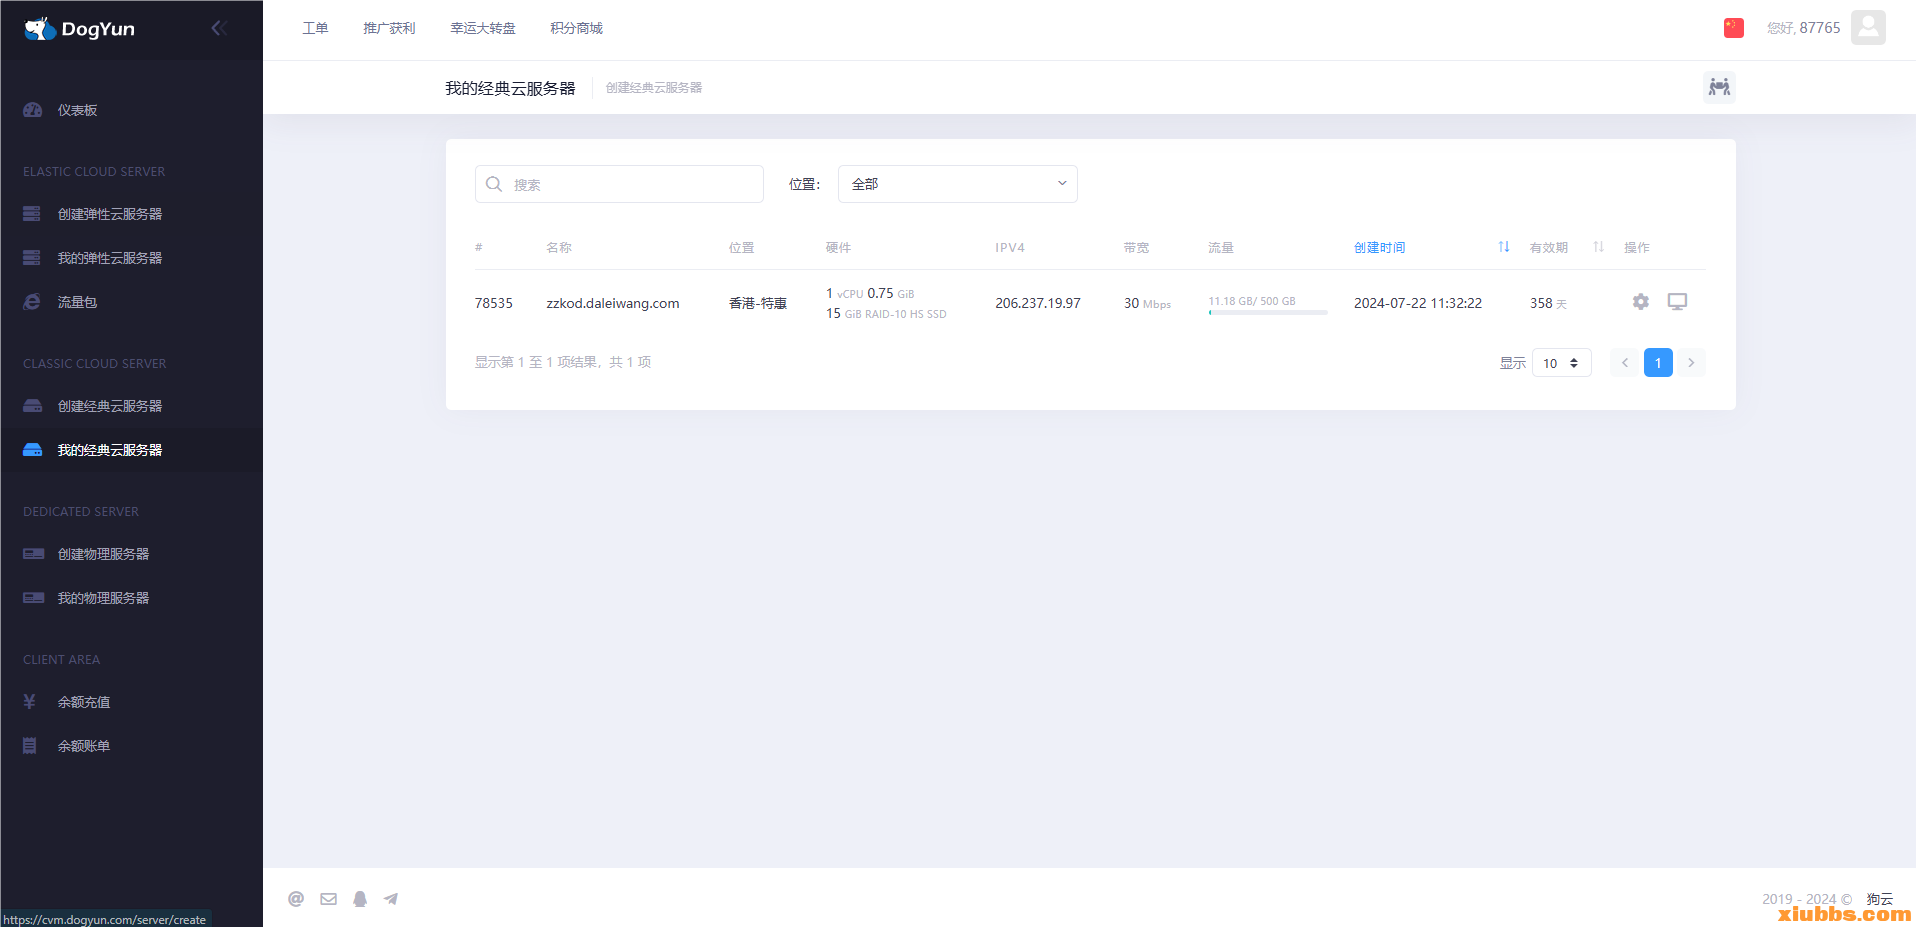1916x927 pixels.
Task: Click the Telegram icon in the footer
Action: tap(391, 899)
